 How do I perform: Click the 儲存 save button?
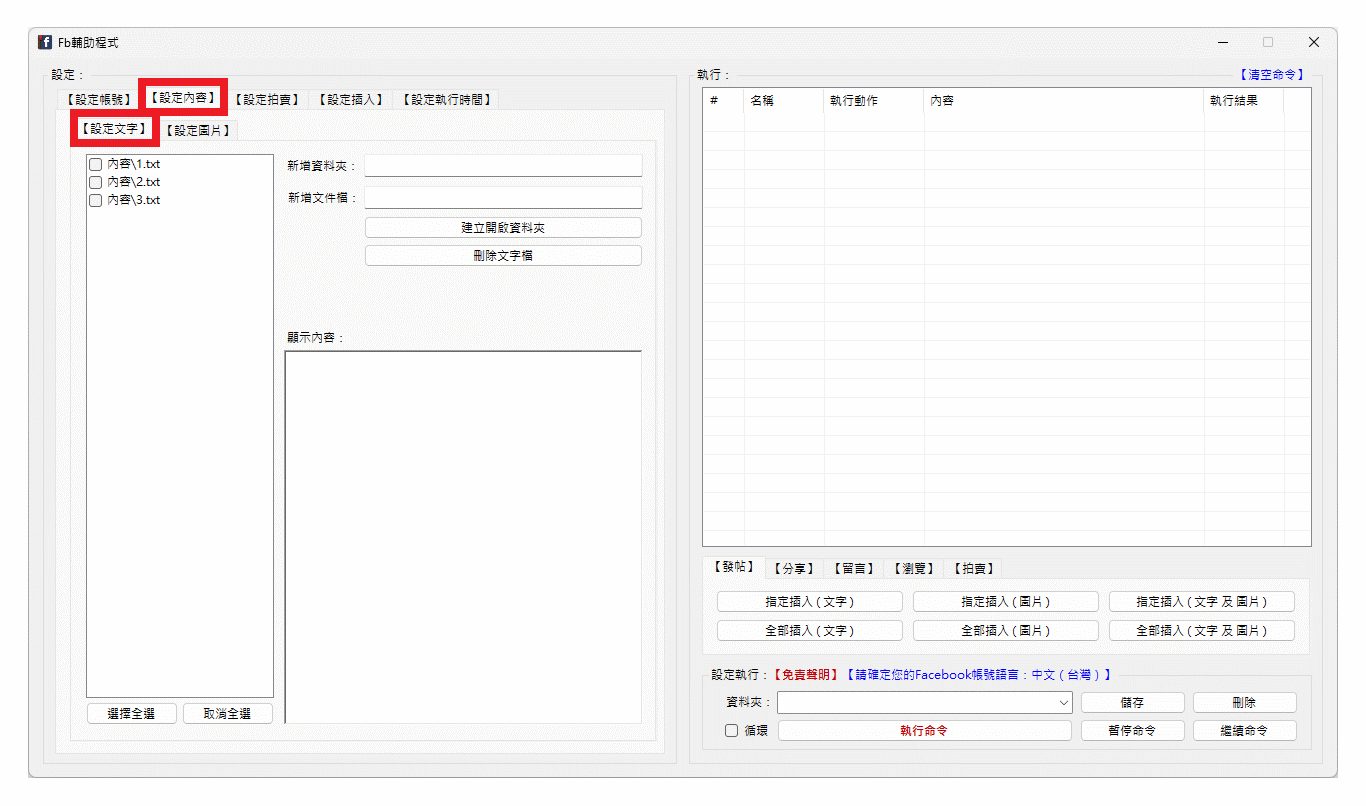coord(1133,703)
